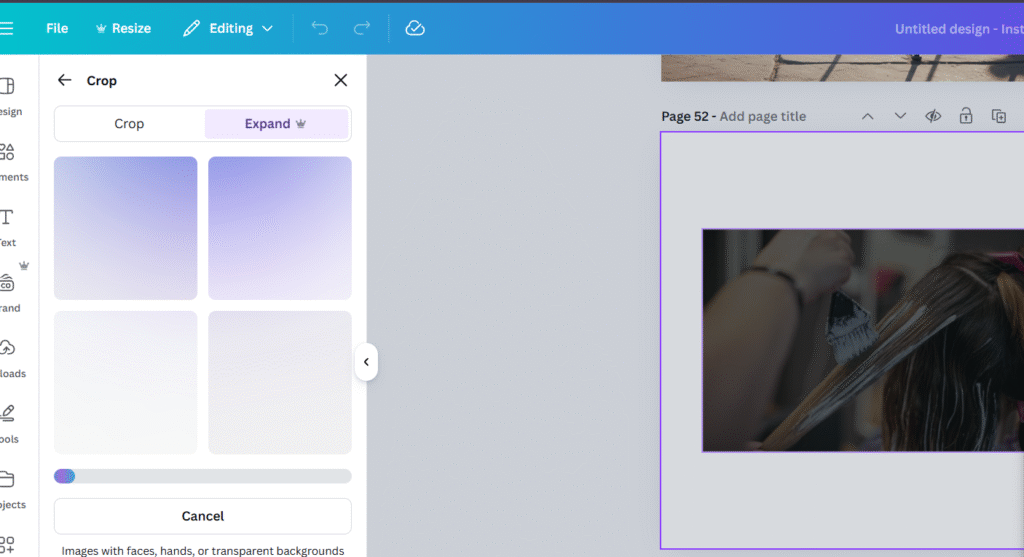Click the cloud save status icon

click(415, 28)
